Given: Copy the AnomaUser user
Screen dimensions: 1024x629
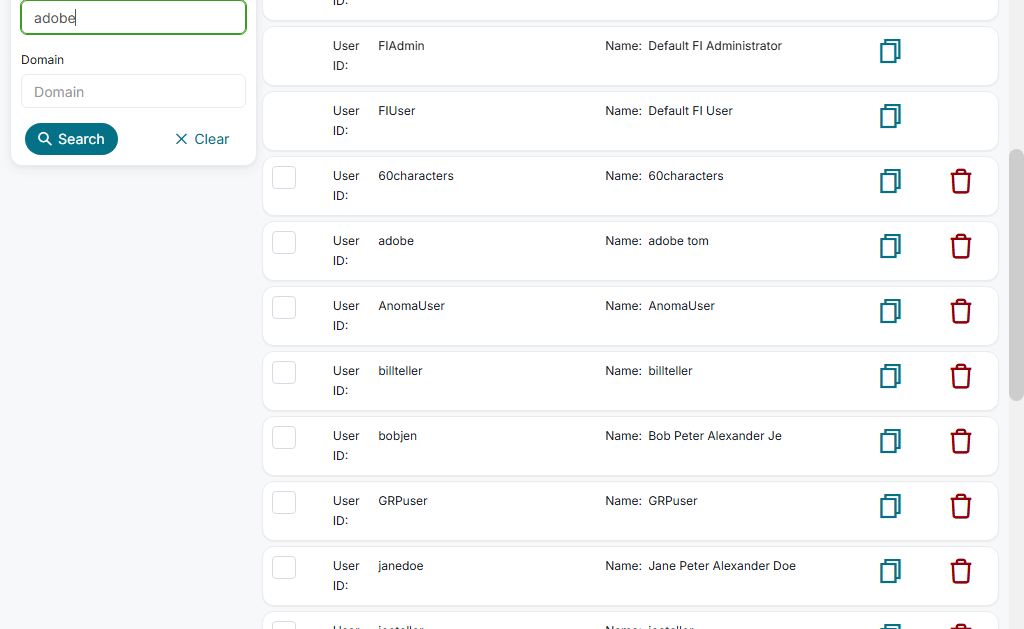Looking at the screenshot, I should (890, 311).
